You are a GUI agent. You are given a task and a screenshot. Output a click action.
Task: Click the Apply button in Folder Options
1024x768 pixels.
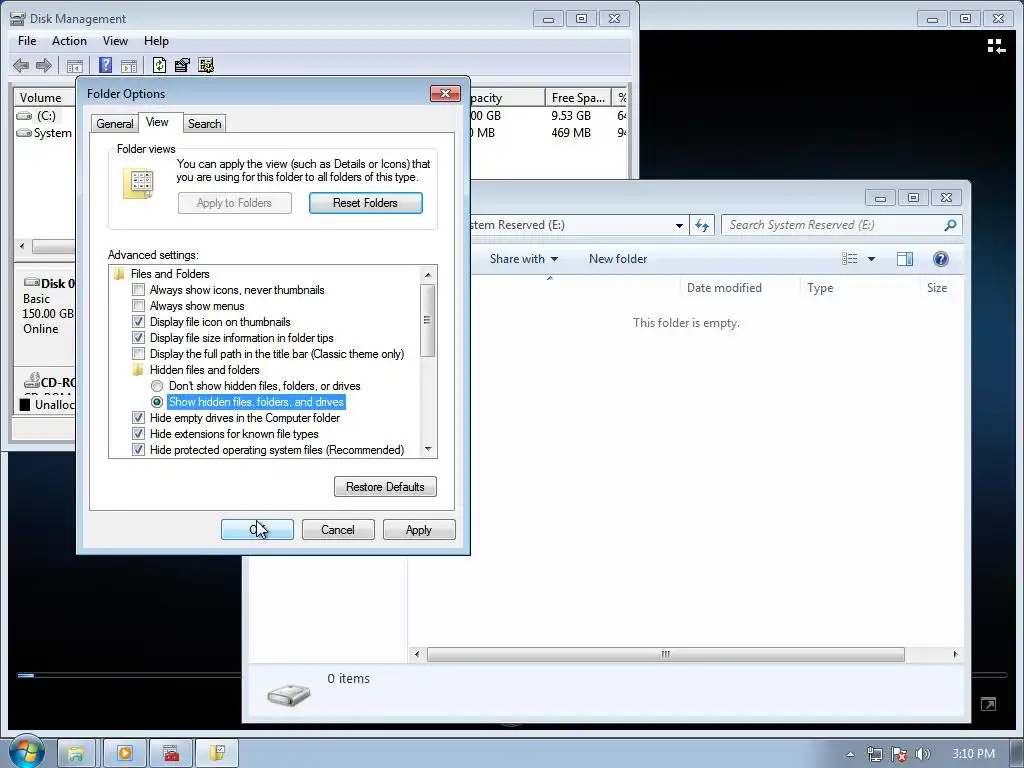419,530
